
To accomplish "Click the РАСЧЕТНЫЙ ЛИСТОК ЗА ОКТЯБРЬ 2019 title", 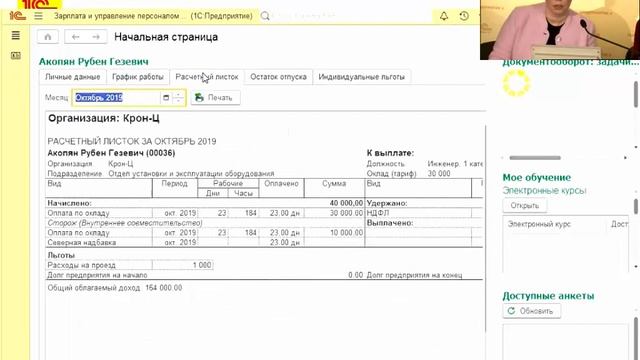I will tap(132, 141).
